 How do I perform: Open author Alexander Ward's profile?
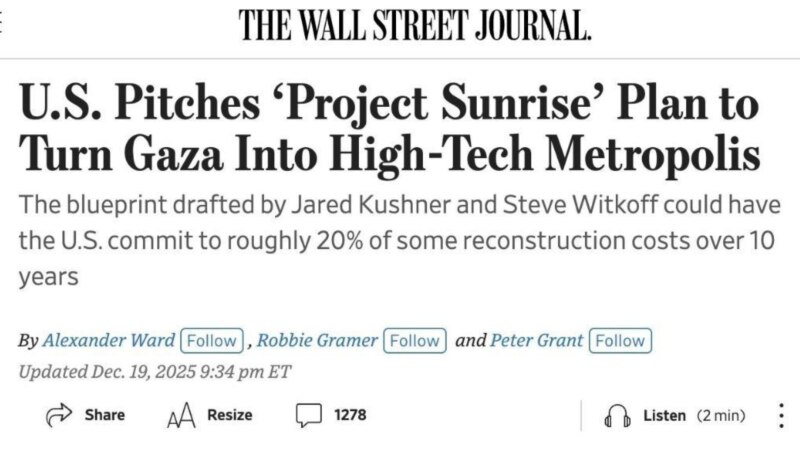tap(109, 340)
